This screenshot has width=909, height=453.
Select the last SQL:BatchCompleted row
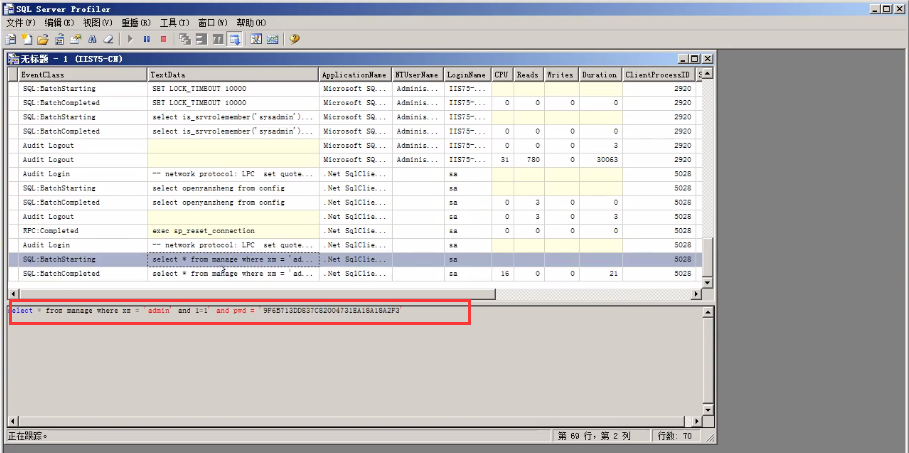pos(60,273)
